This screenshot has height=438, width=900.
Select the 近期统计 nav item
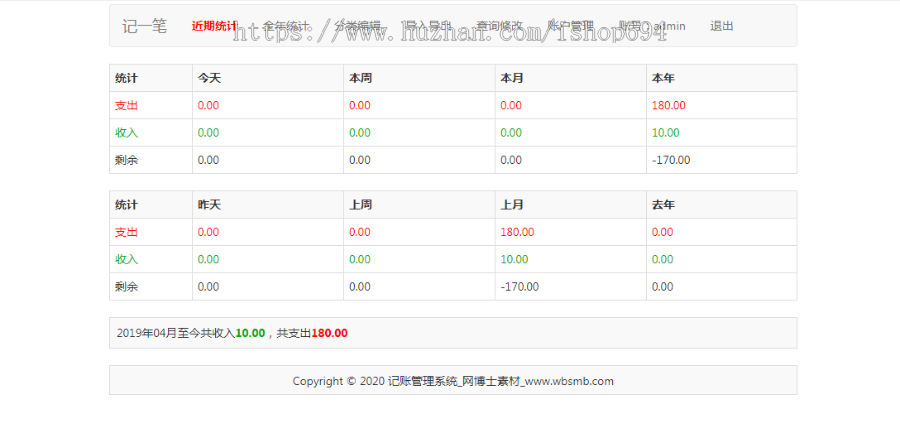214,26
